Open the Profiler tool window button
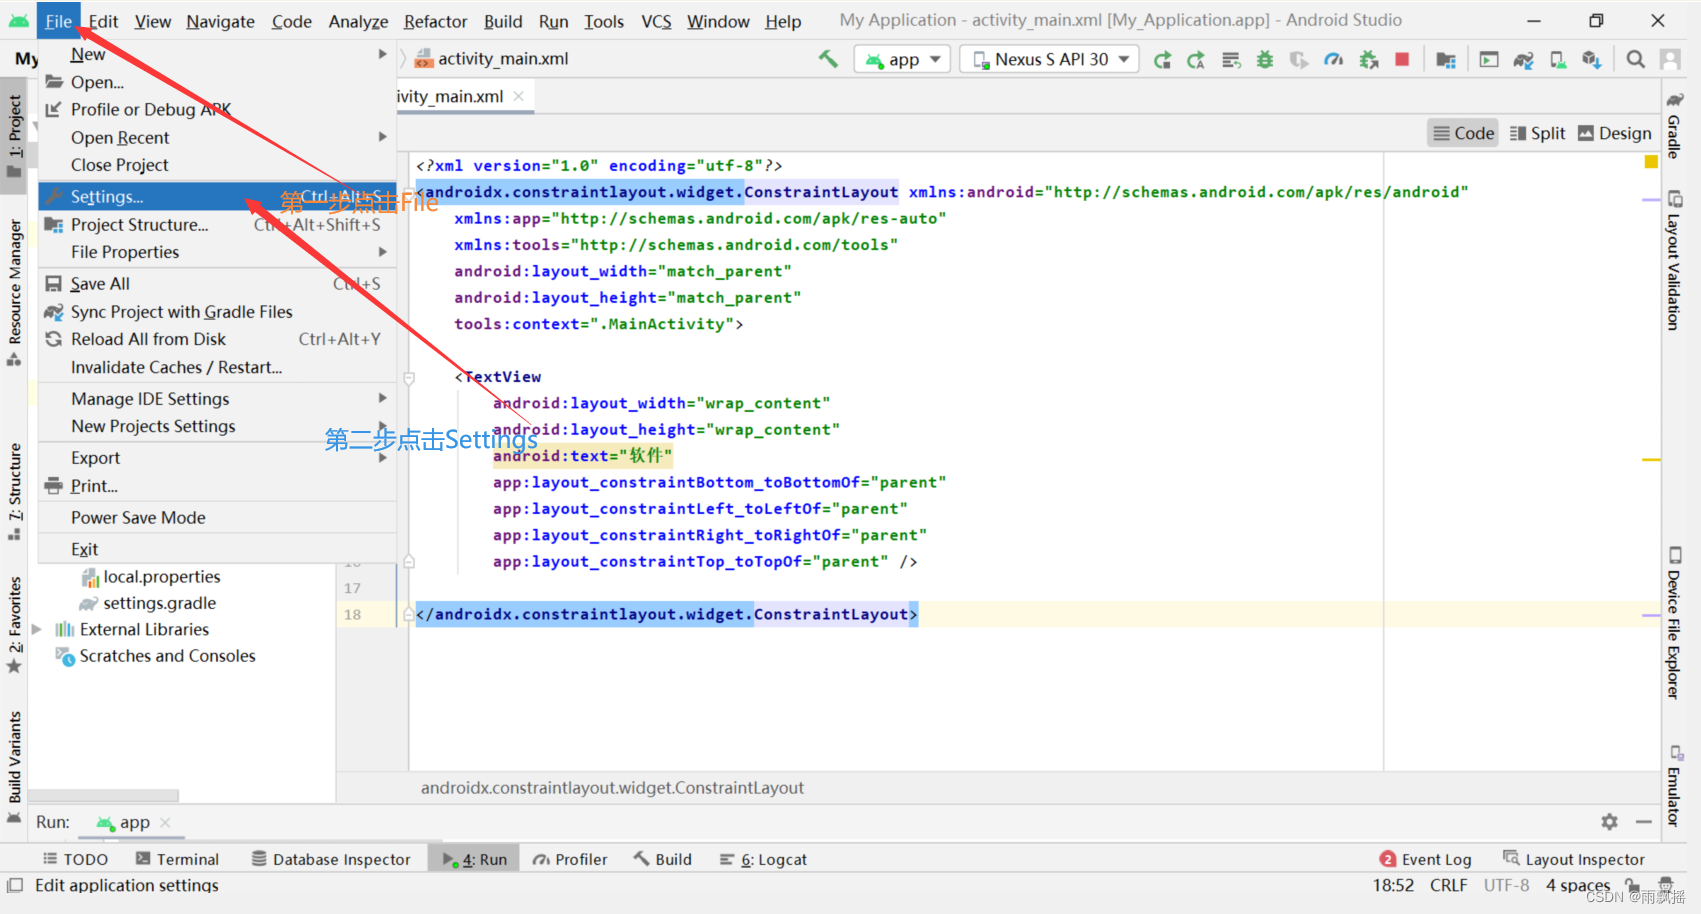Image resolution: width=1701 pixels, height=914 pixels. 570,859
